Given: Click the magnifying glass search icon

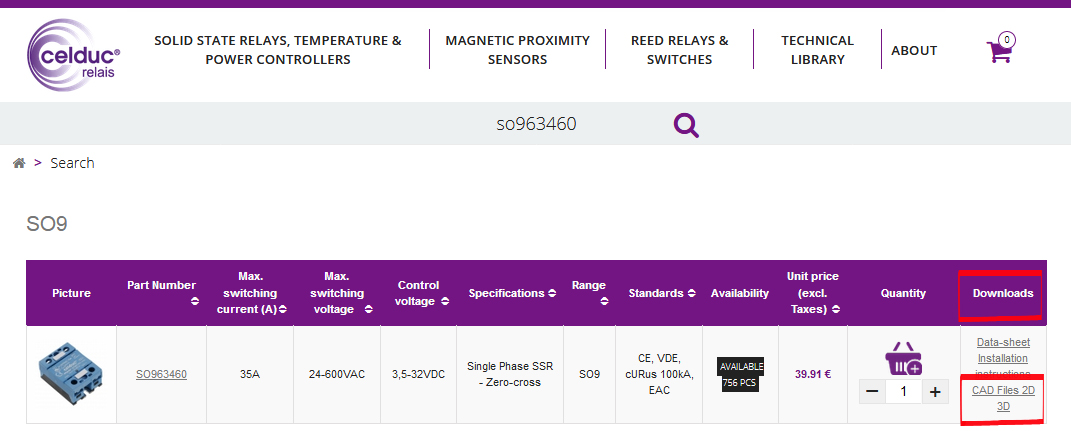Looking at the screenshot, I should 686,125.
